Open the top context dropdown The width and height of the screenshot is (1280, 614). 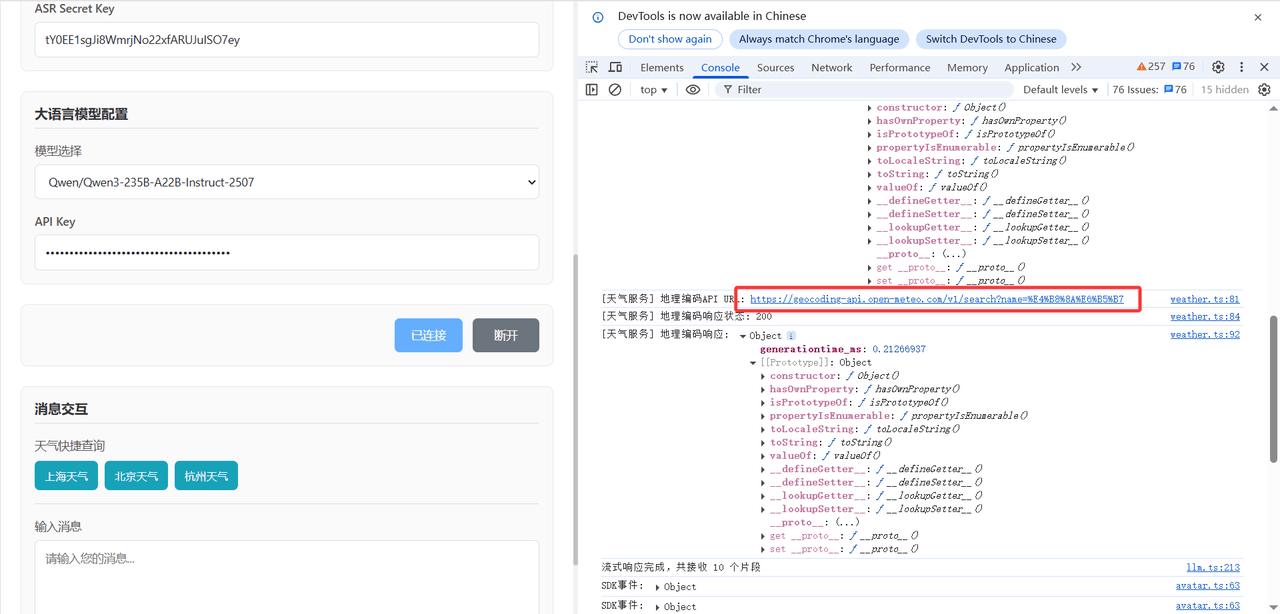pos(653,89)
